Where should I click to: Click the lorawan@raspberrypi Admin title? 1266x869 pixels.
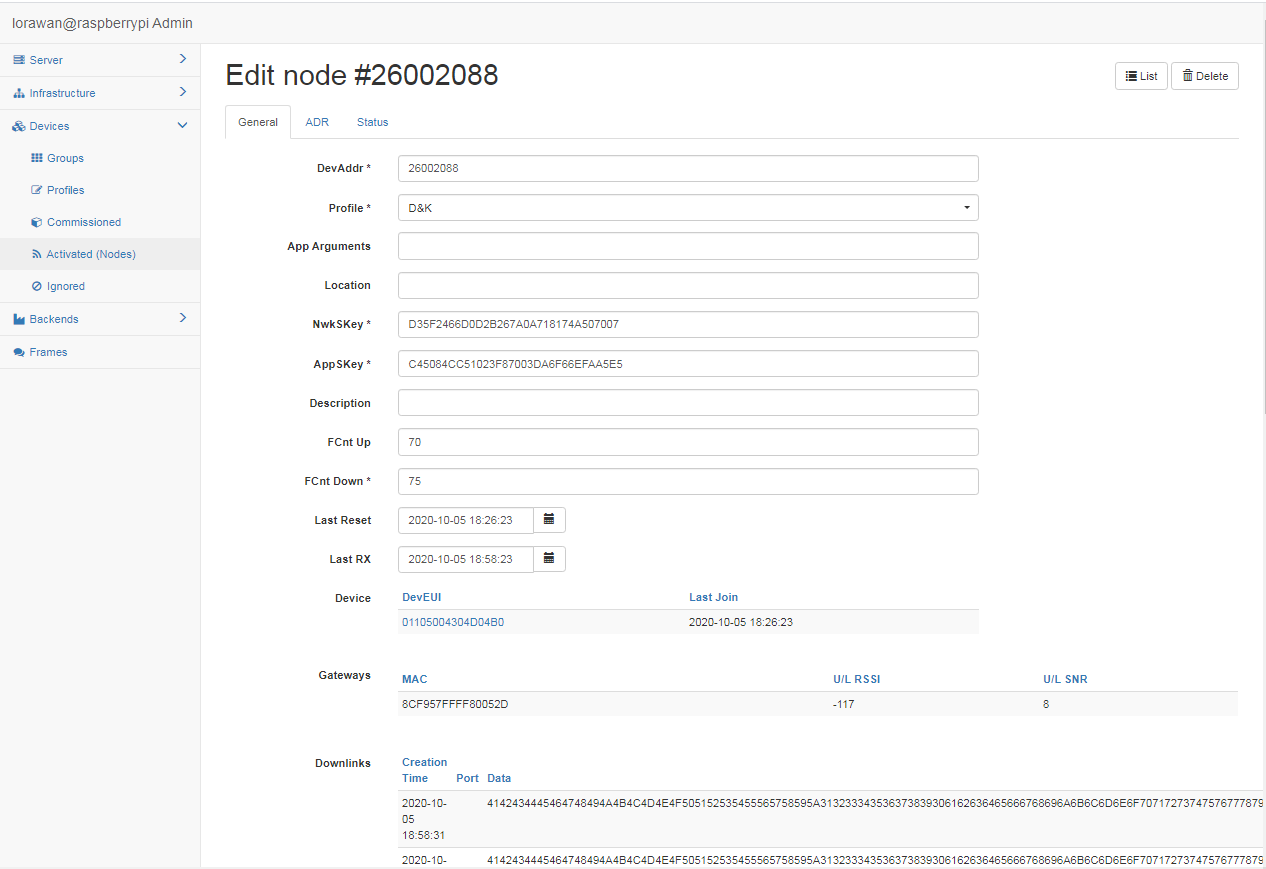pyautogui.click(x=102, y=23)
